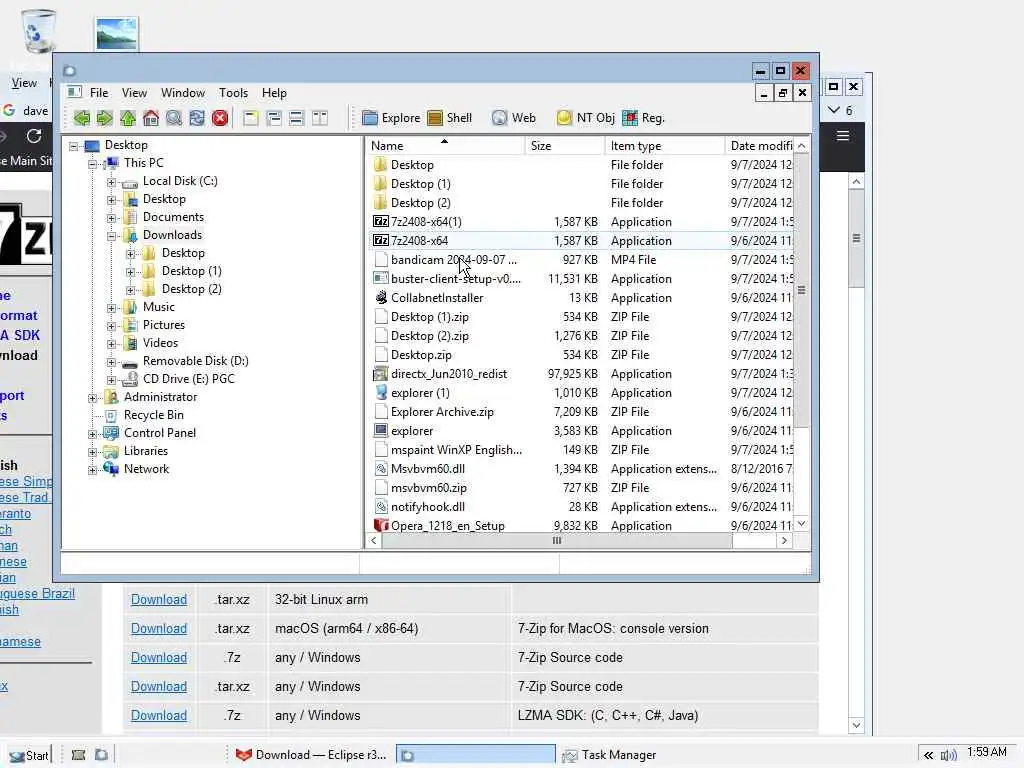Expand the Local Disk (C:) tree node
The height and width of the screenshot is (768, 1024).
pos(112,182)
